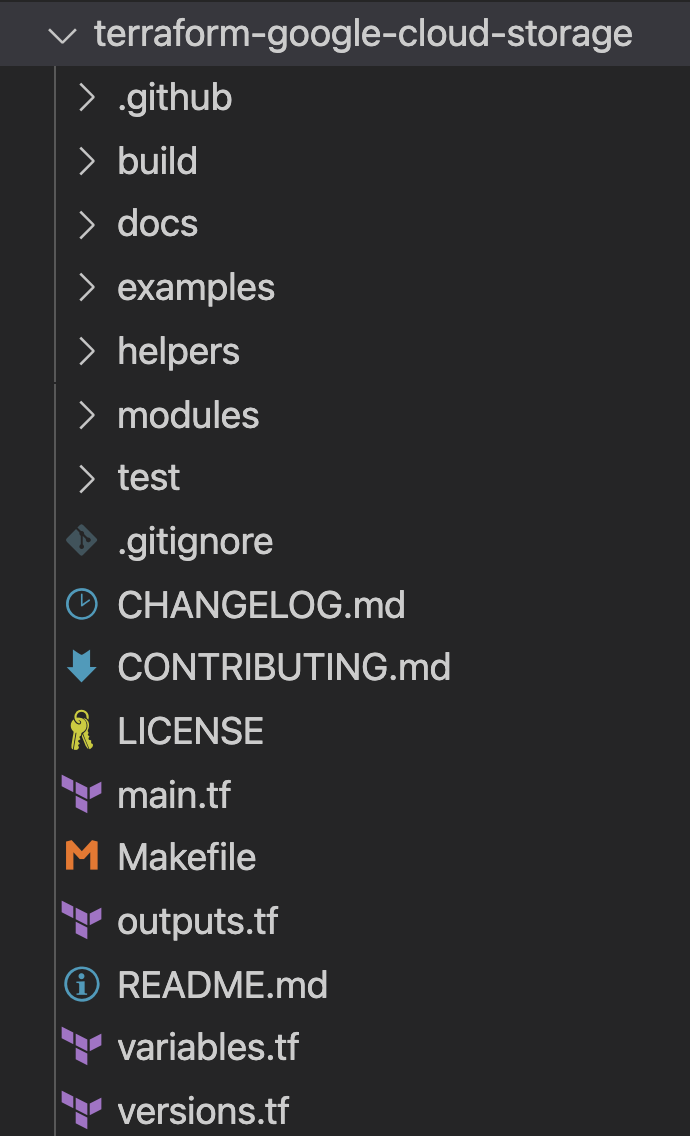Collapse the terraform-google-cloud-storage root folder
Viewport: 690px width, 1136px height.
[x=62, y=35]
